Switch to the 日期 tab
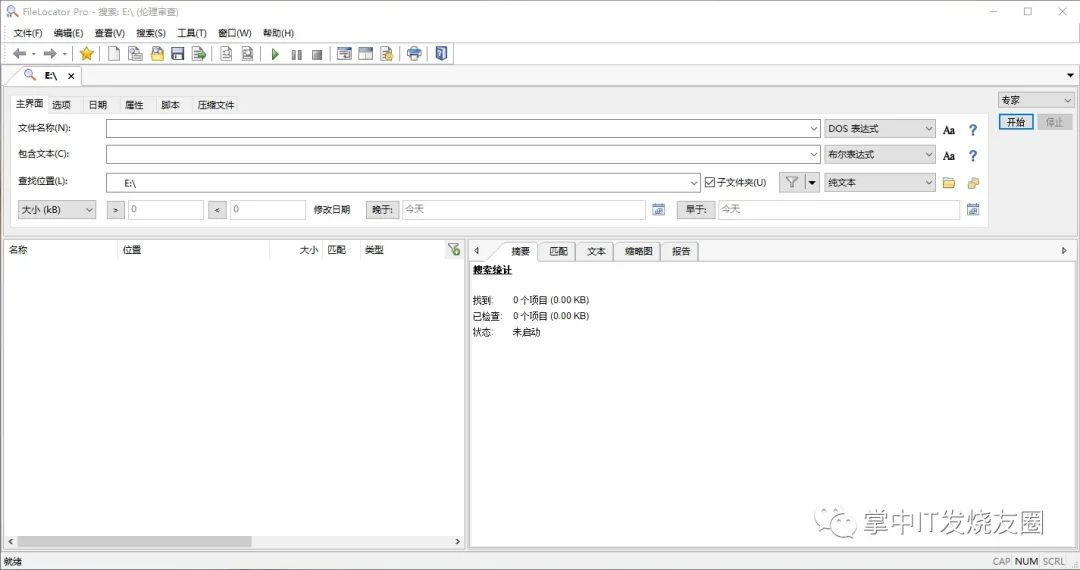The height and width of the screenshot is (570, 1080). tap(98, 105)
